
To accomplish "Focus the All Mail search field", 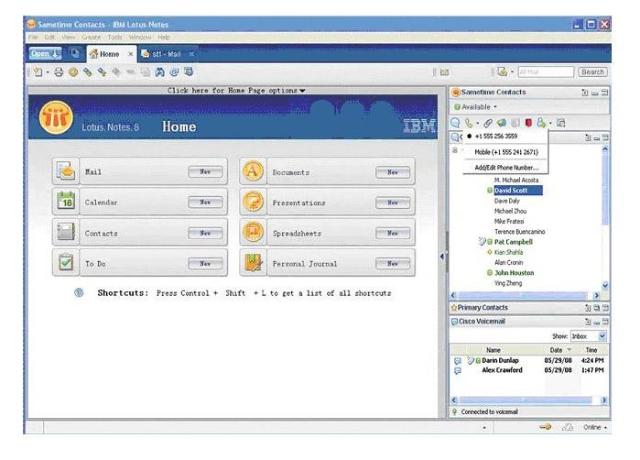I will tap(546, 72).
